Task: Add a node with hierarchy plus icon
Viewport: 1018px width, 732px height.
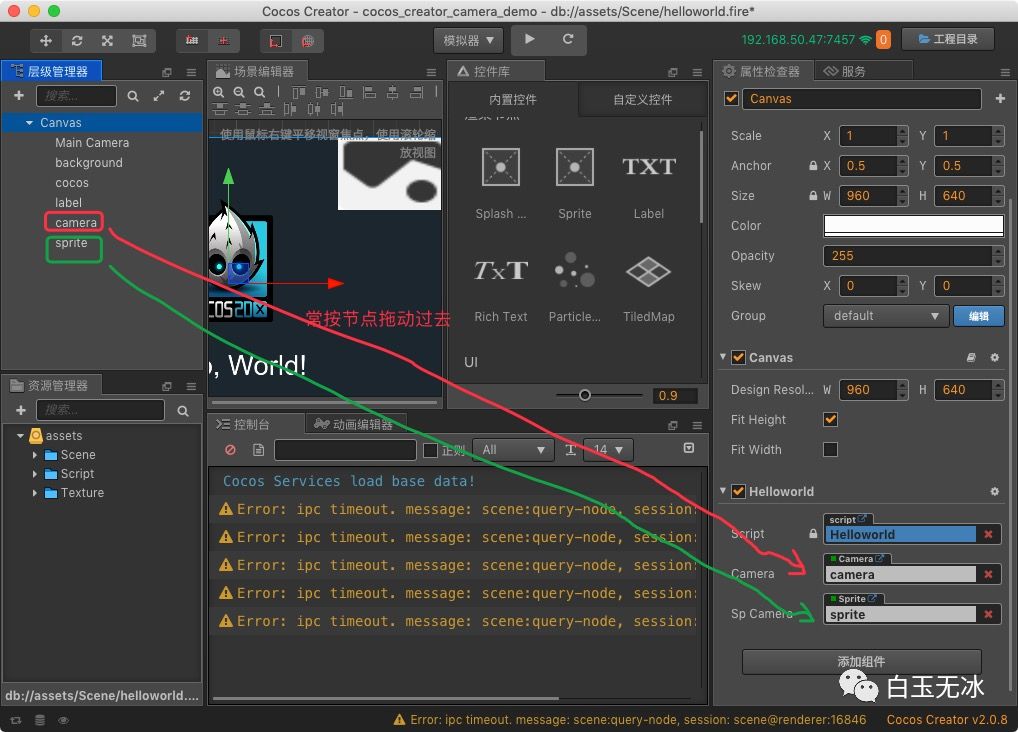Action: [x=19, y=95]
